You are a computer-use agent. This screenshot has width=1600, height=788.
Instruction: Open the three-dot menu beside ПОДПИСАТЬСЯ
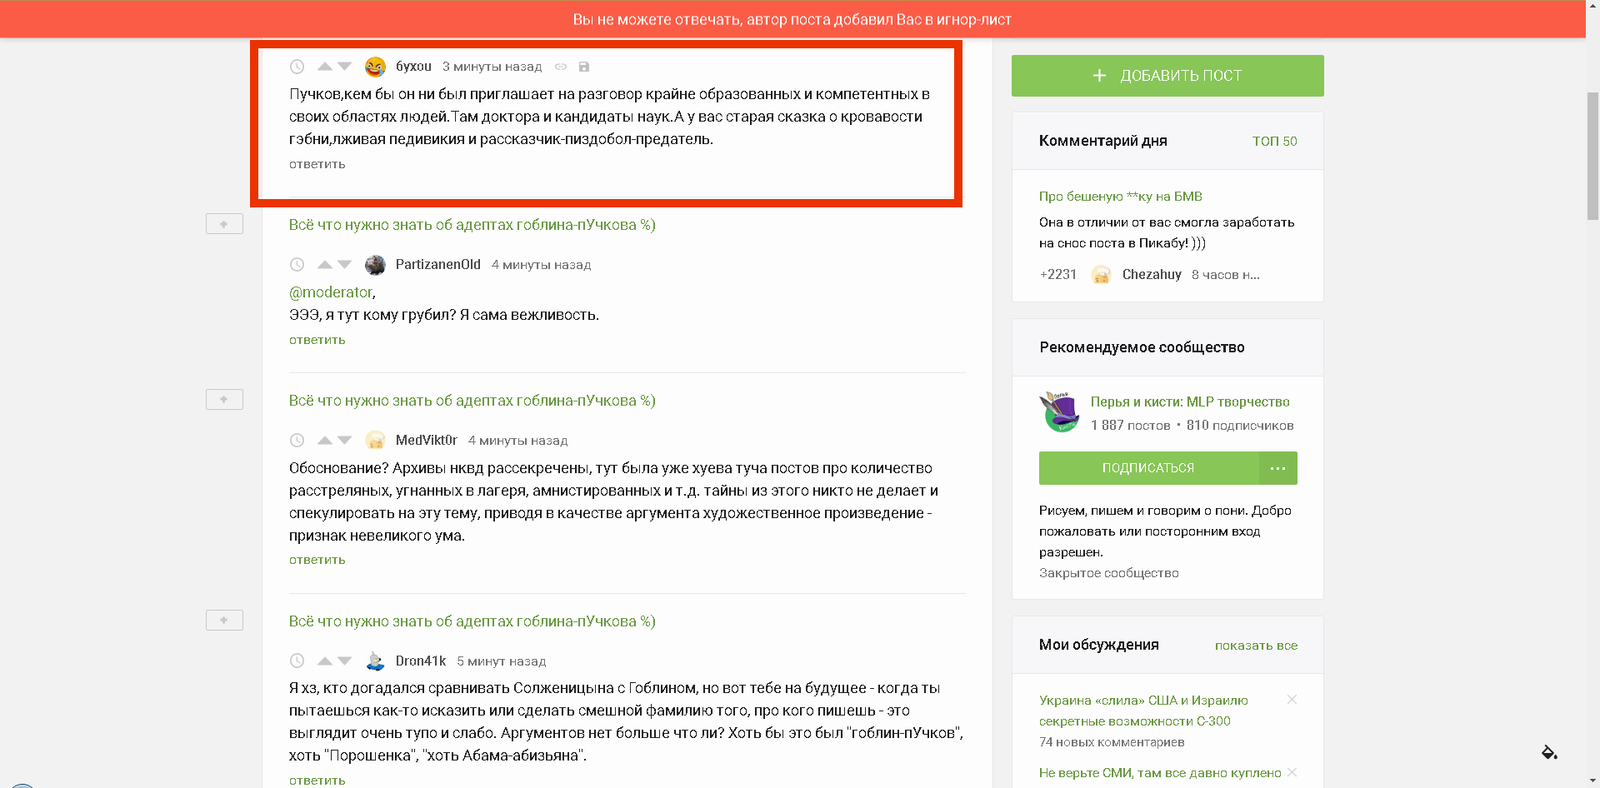(1278, 468)
